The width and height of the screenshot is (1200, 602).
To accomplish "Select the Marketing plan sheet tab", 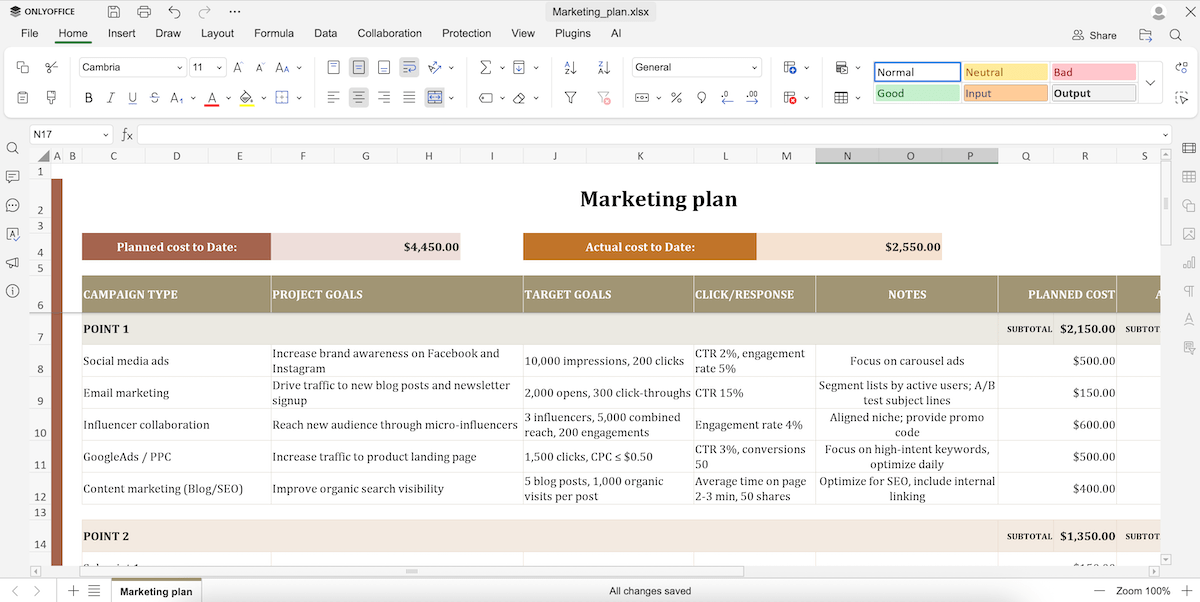I will click(155, 591).
